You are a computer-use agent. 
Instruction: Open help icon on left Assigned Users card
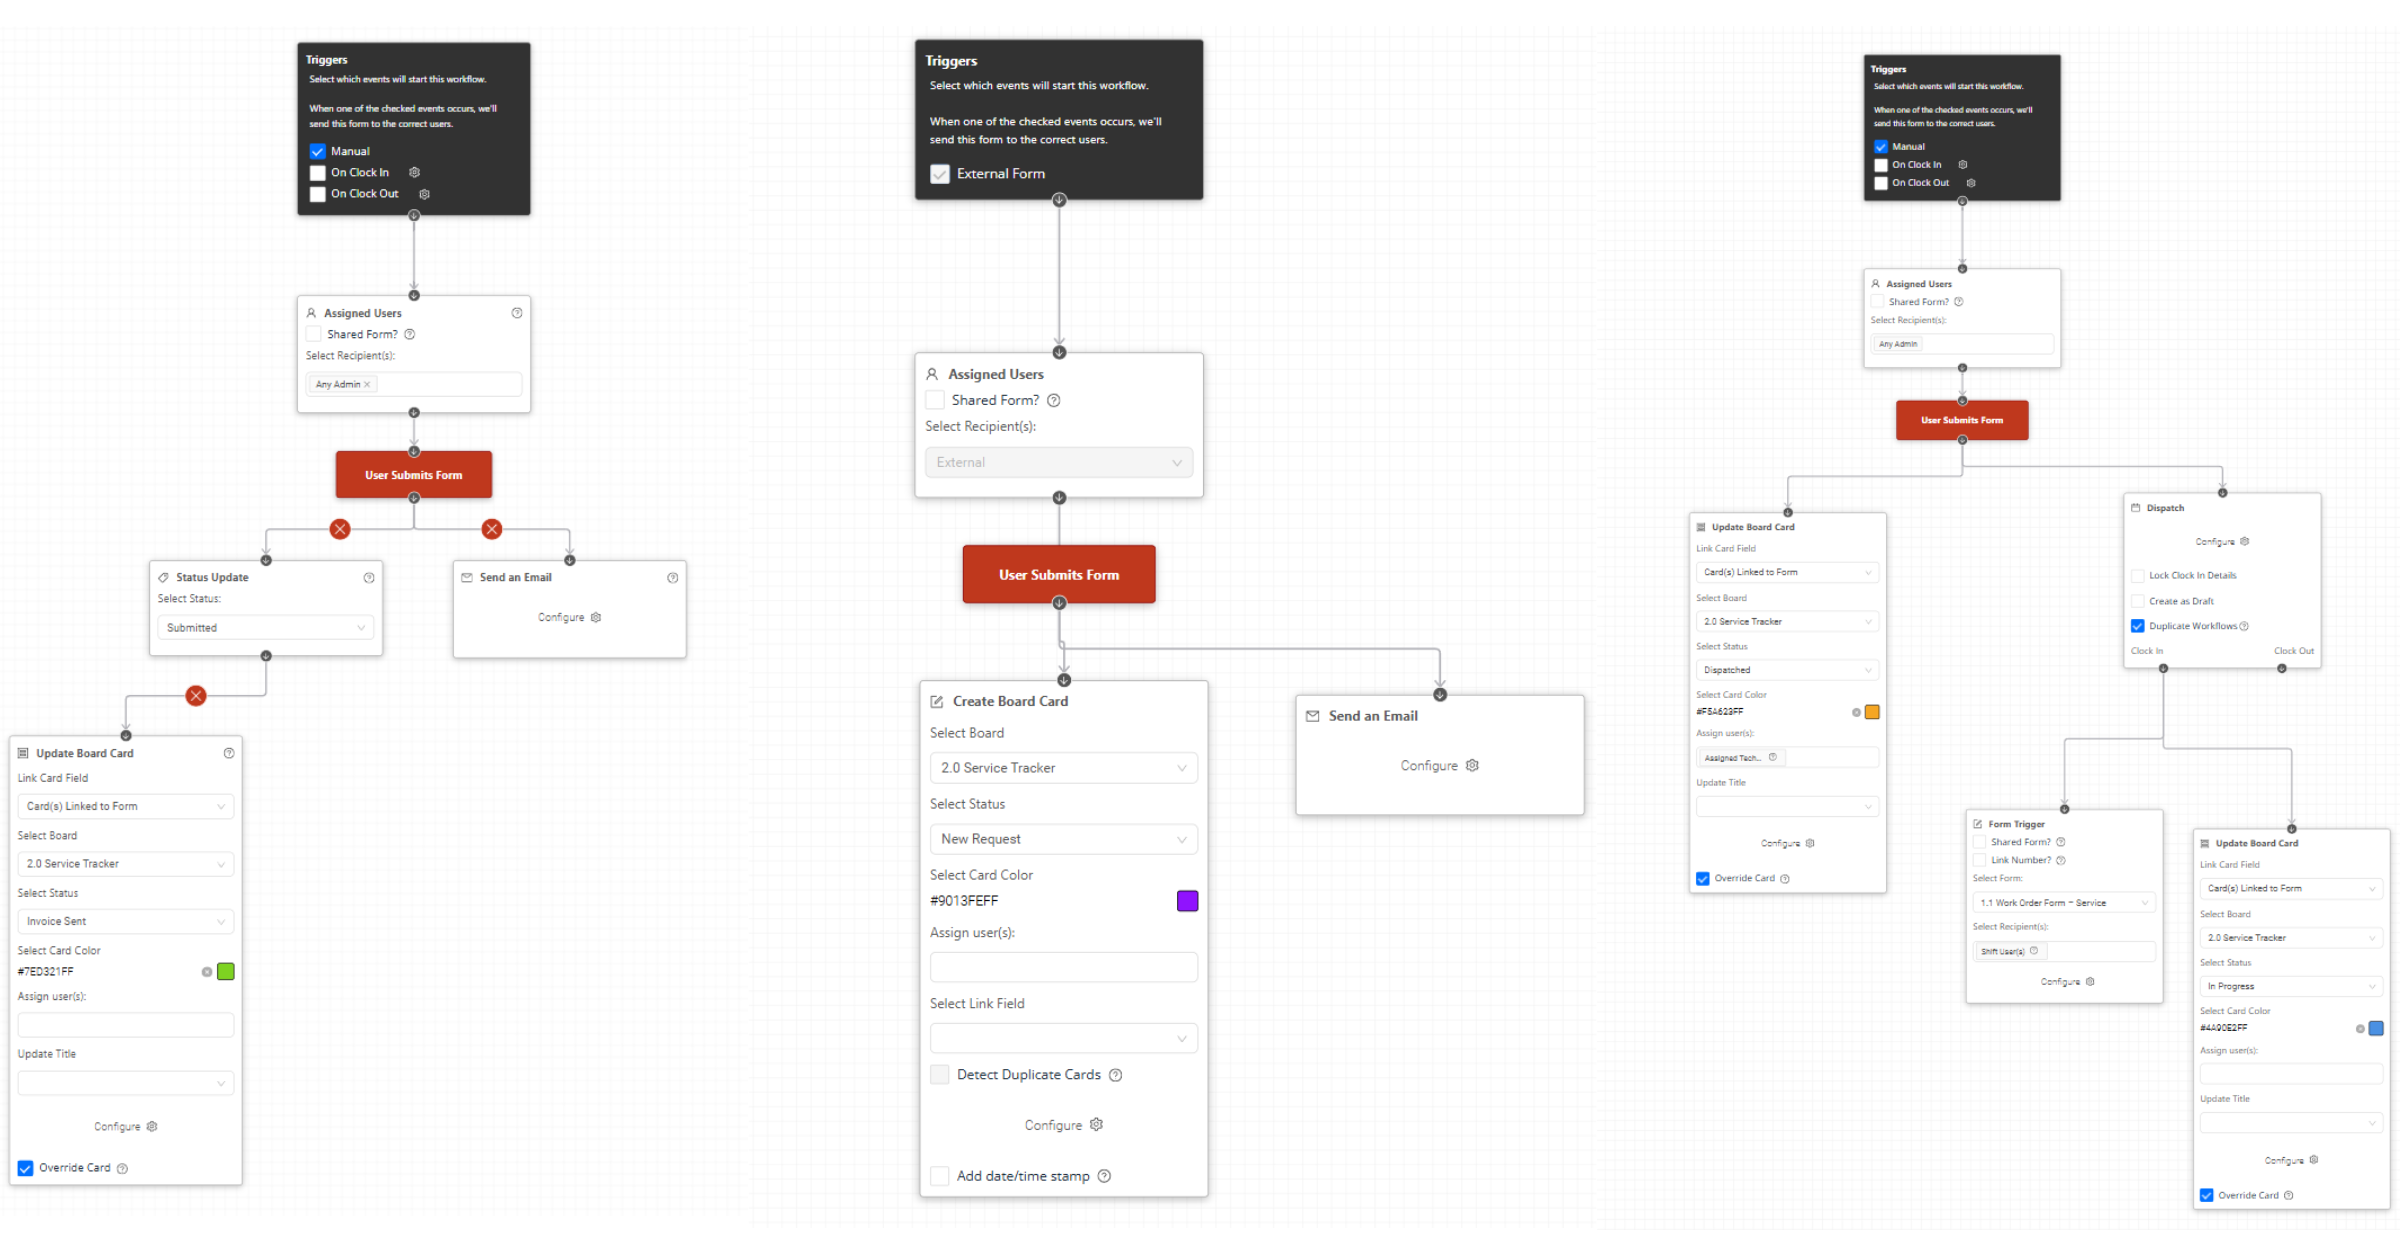[x=517, y=313]
